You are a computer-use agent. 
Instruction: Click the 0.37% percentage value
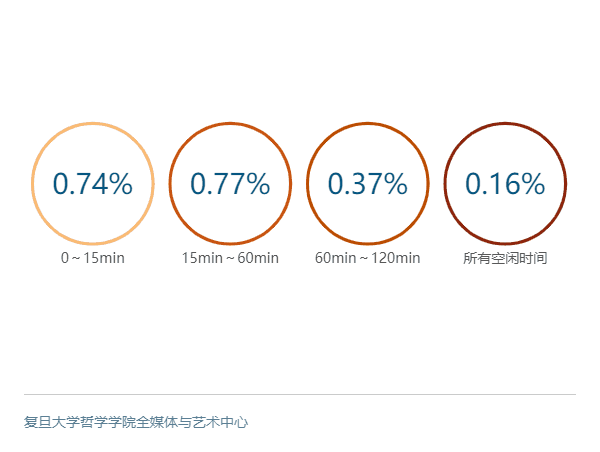click(x=368, y=184)
